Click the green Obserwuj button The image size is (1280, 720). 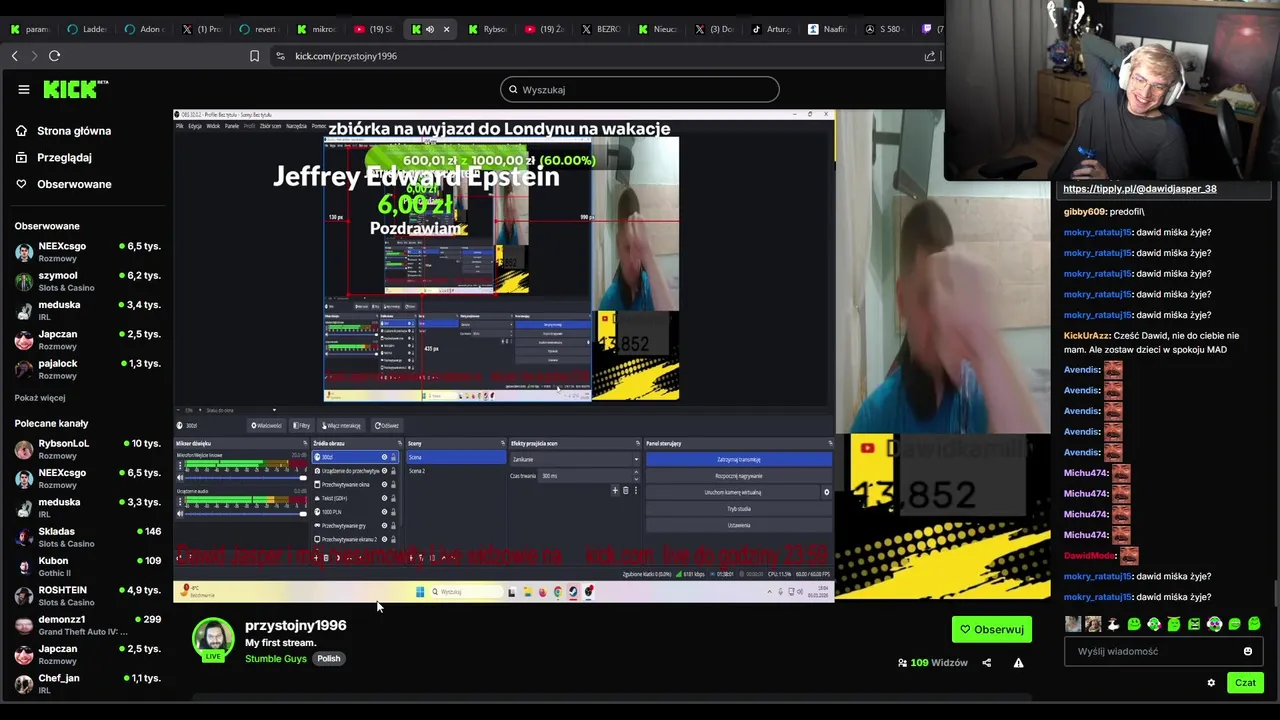[x=992, y=629]
